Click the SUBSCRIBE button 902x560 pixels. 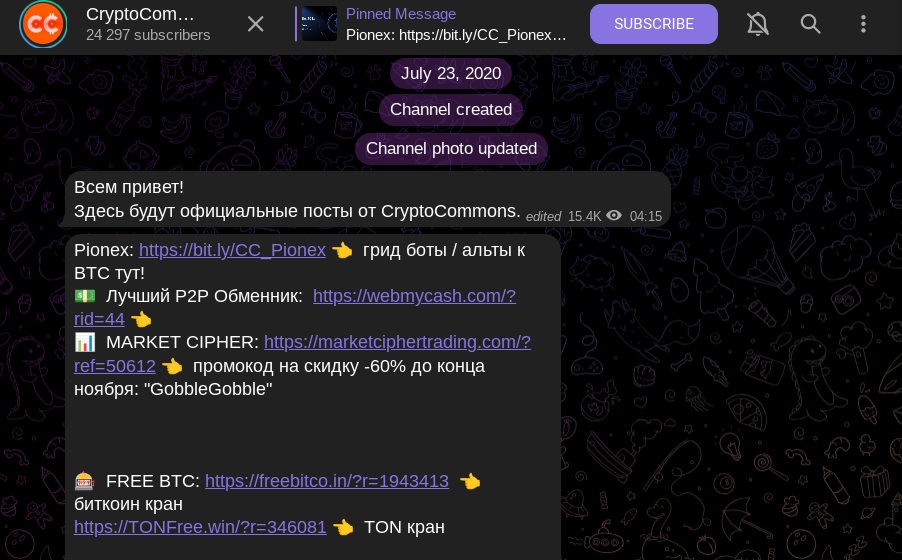[x=654, y=24]
